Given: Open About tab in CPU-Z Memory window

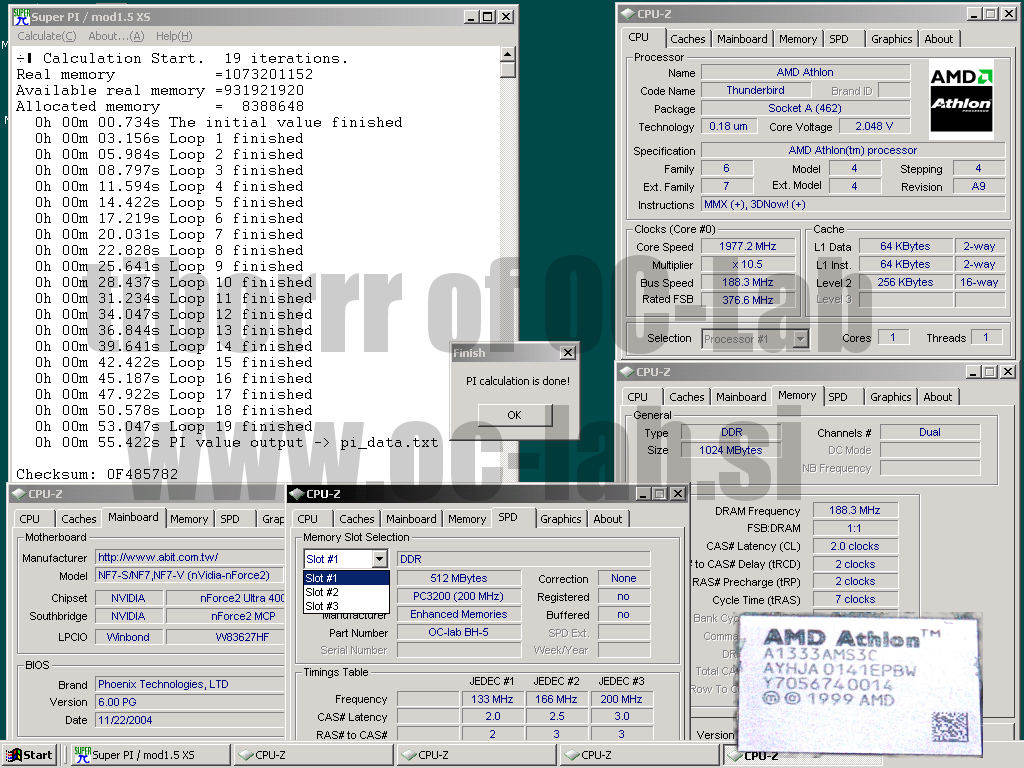Looking at the screenshot, I should [938, 397].
